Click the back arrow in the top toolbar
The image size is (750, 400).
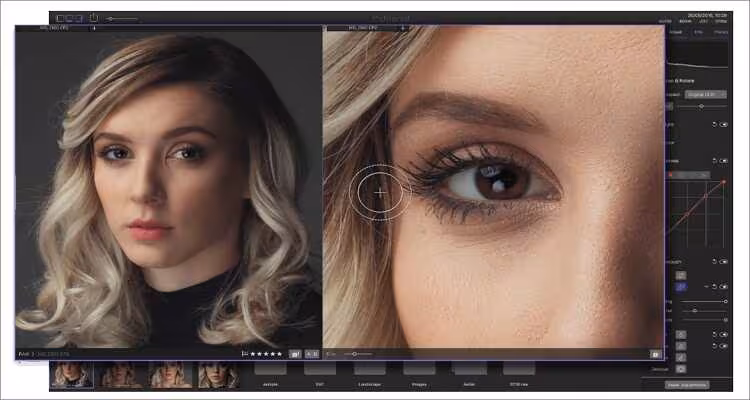[121, 19]
